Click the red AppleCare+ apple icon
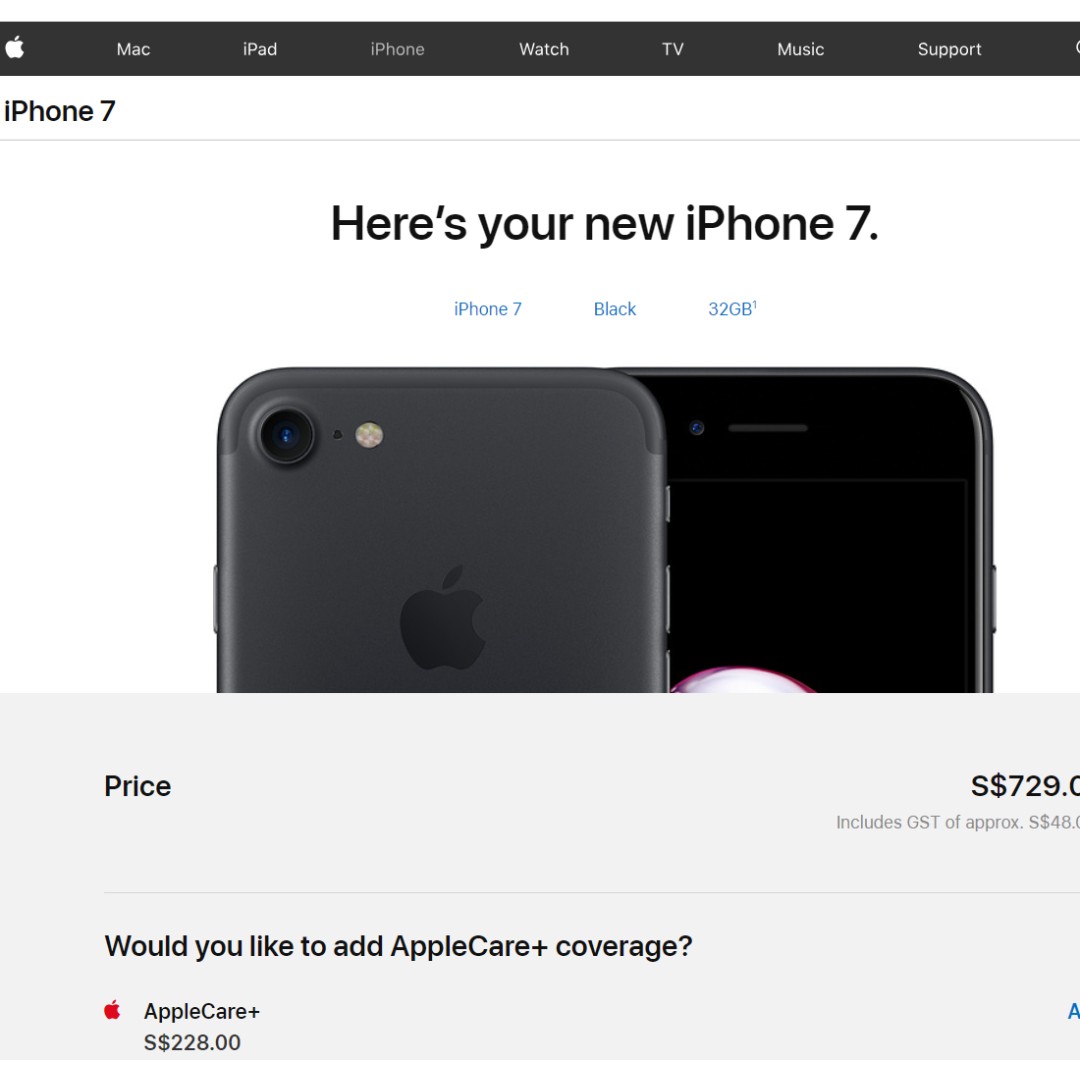Screen dimensions: 1080x1080 click(112, 1010)
